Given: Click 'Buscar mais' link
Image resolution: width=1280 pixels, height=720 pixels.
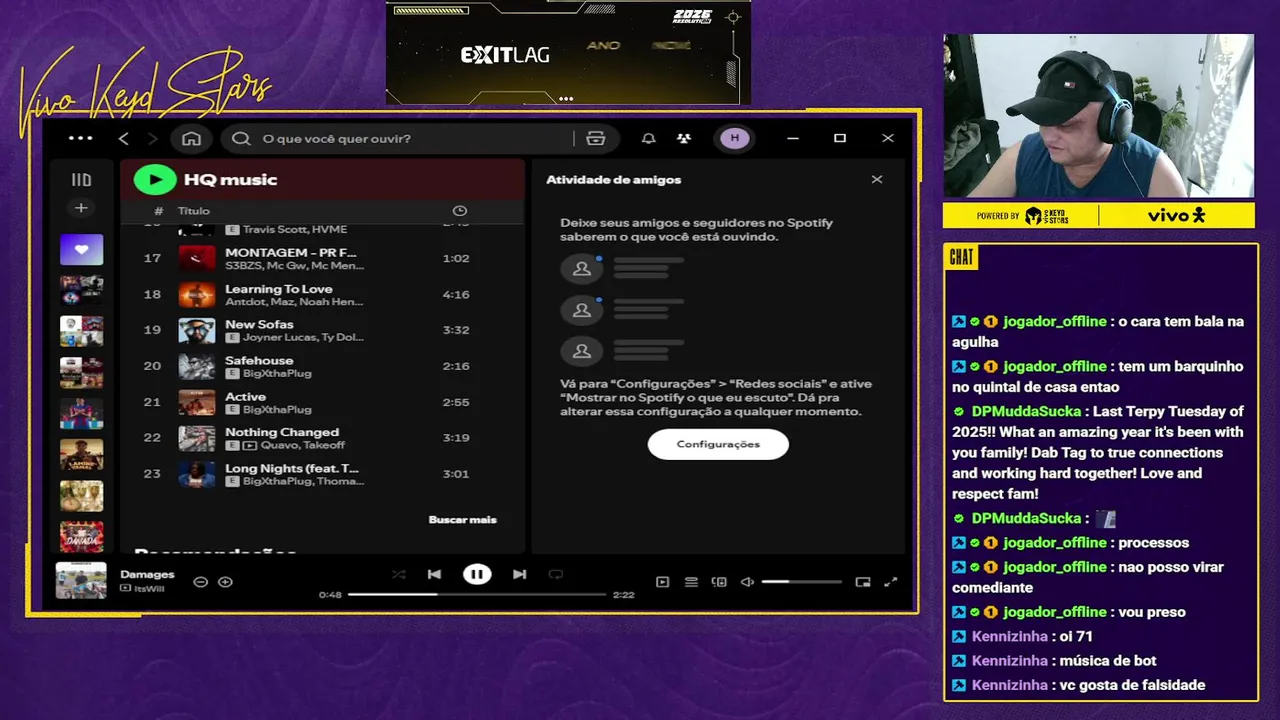Looking at the screenshot, I should coord(462,520).
